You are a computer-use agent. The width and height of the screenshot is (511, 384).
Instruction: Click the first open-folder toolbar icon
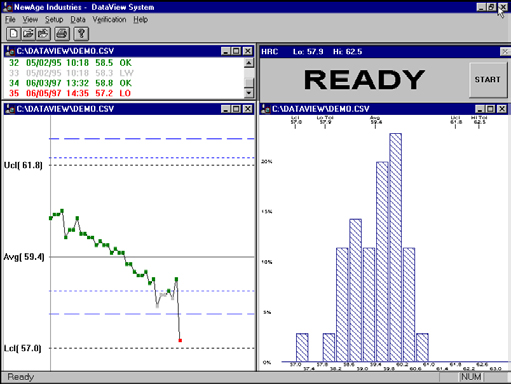[29, 34]
